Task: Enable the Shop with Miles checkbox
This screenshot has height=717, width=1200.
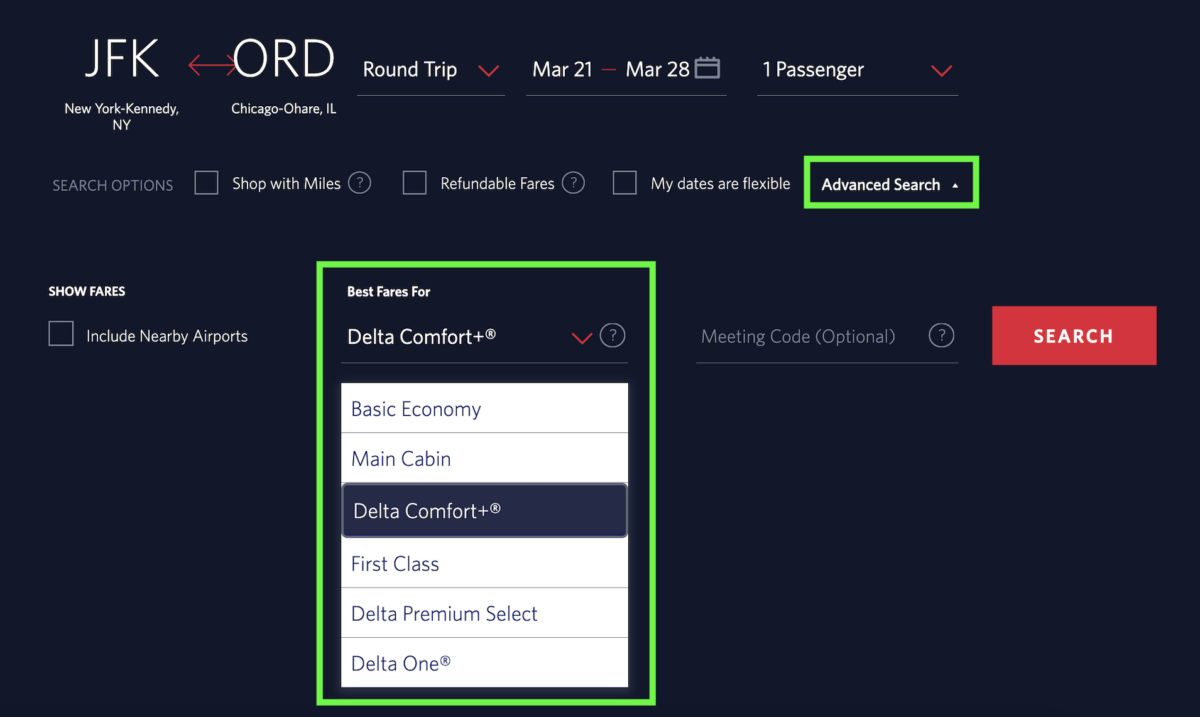Action: (206, 182)
